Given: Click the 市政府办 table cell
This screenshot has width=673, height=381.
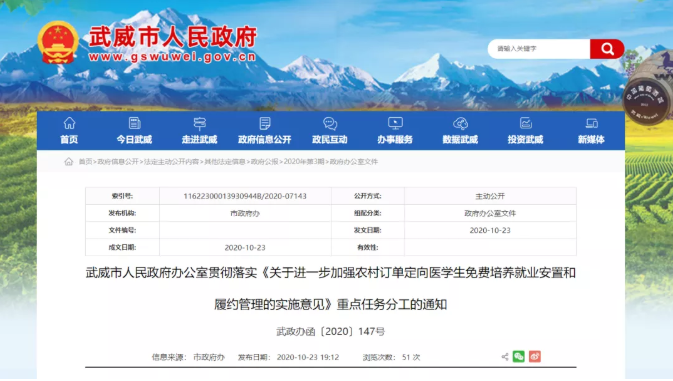Looking at the screenshot, I should pyautogui.click(x=245, y=213).
